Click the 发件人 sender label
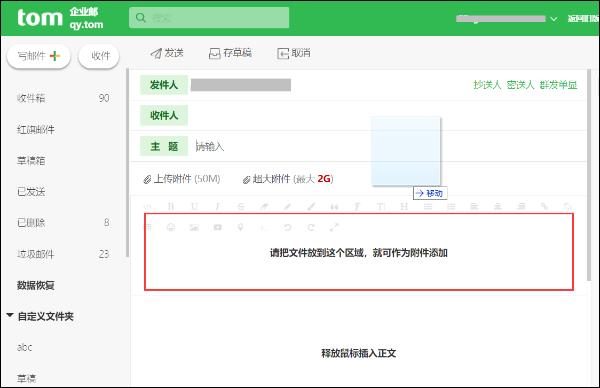This screenshot has width=600, height=388. click(x=164, y=85)
